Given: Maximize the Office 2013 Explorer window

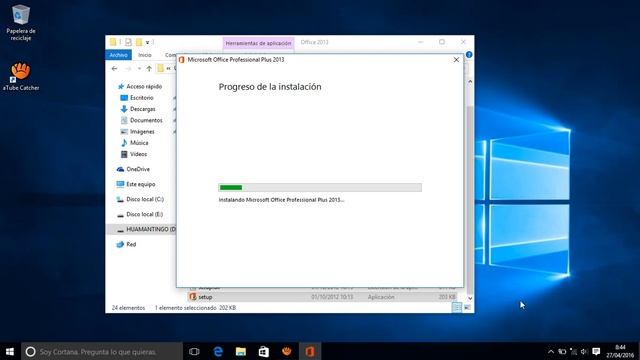Looking at the screenshot, I should (x=442, y=42).
